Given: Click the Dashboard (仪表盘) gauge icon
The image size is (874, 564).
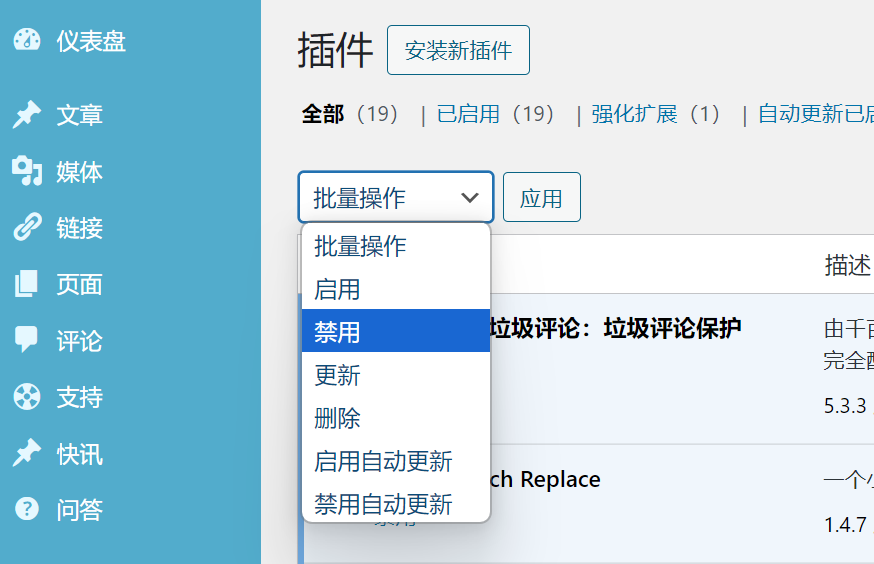Looking at the screenshot, I should (27, 41).
